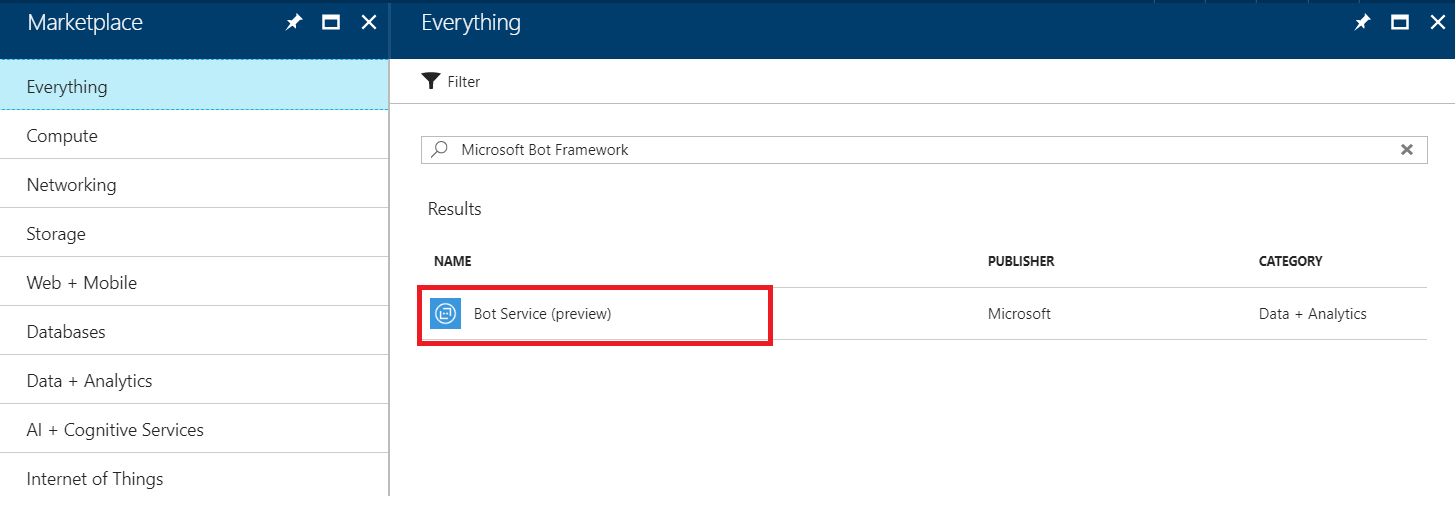Pin the Marketplace blade
The image size is (1455, 524).
coord(293,23)
